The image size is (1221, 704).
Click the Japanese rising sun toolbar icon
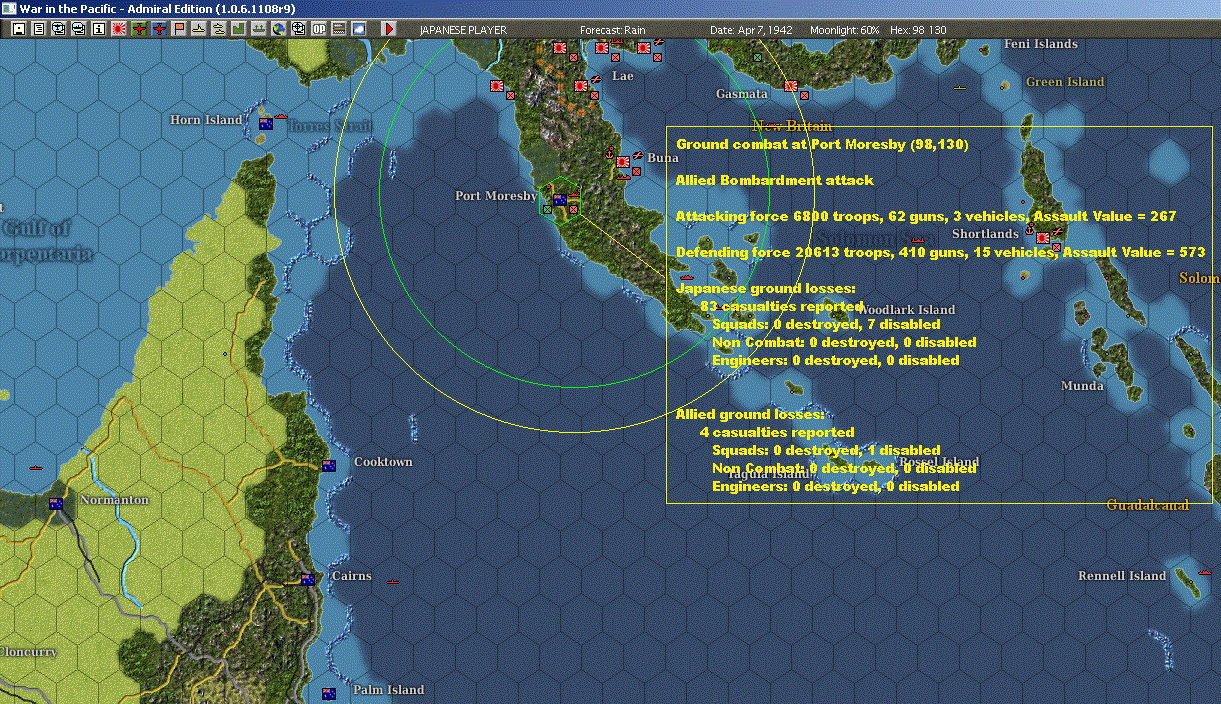[x=119, y=29]
